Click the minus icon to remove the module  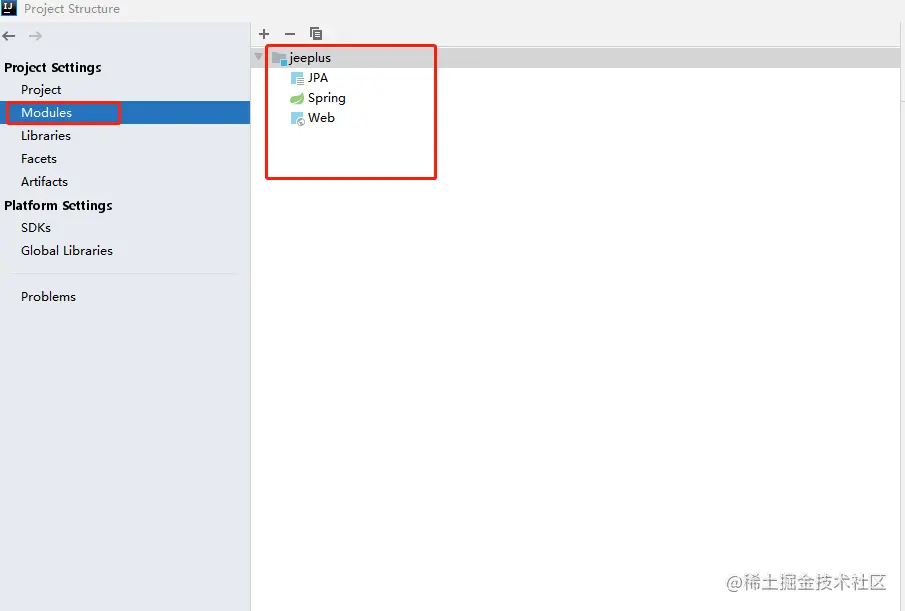(x=290, y=34)
